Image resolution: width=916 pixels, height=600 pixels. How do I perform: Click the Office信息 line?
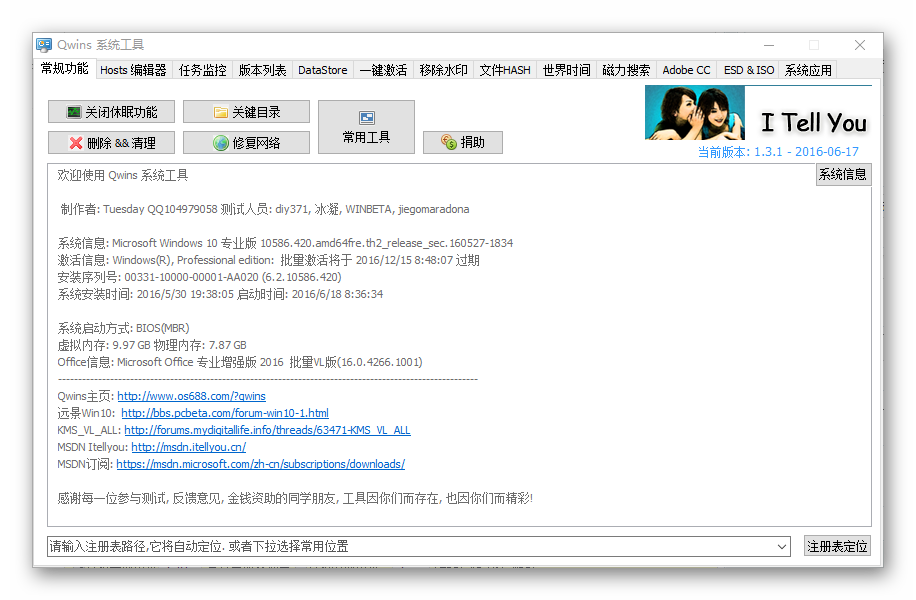pyautogui.click(x=240, y=362)
